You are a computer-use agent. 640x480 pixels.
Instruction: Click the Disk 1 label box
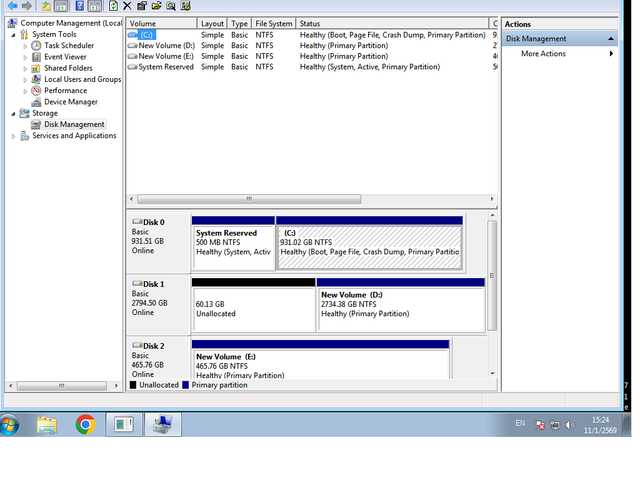158,304
